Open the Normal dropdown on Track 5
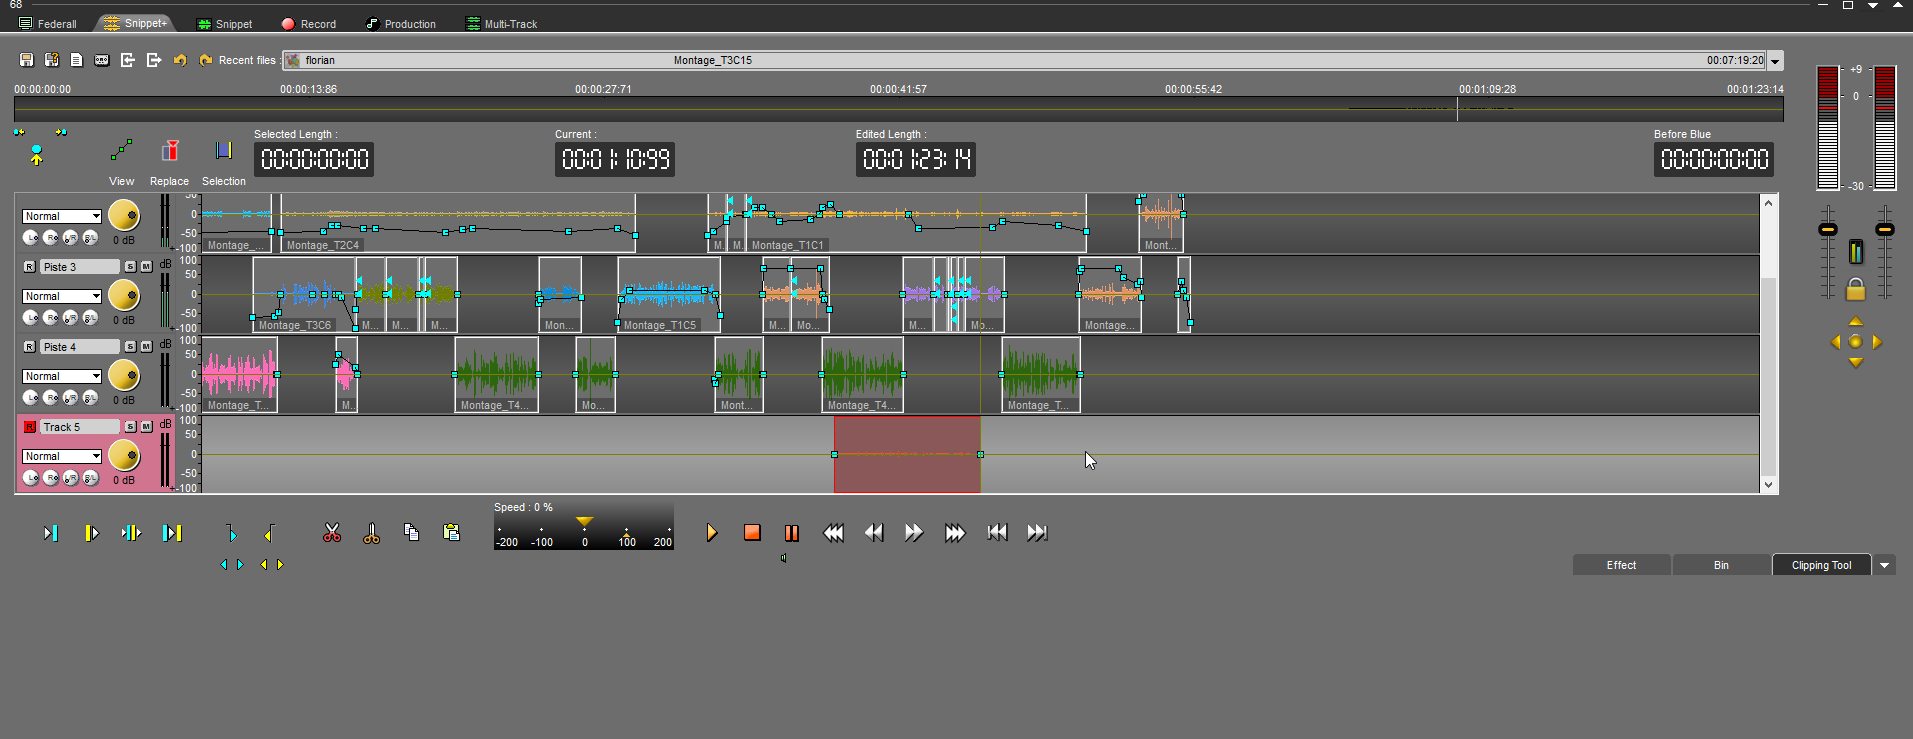The image size is (1913, 739). (62, 456)
